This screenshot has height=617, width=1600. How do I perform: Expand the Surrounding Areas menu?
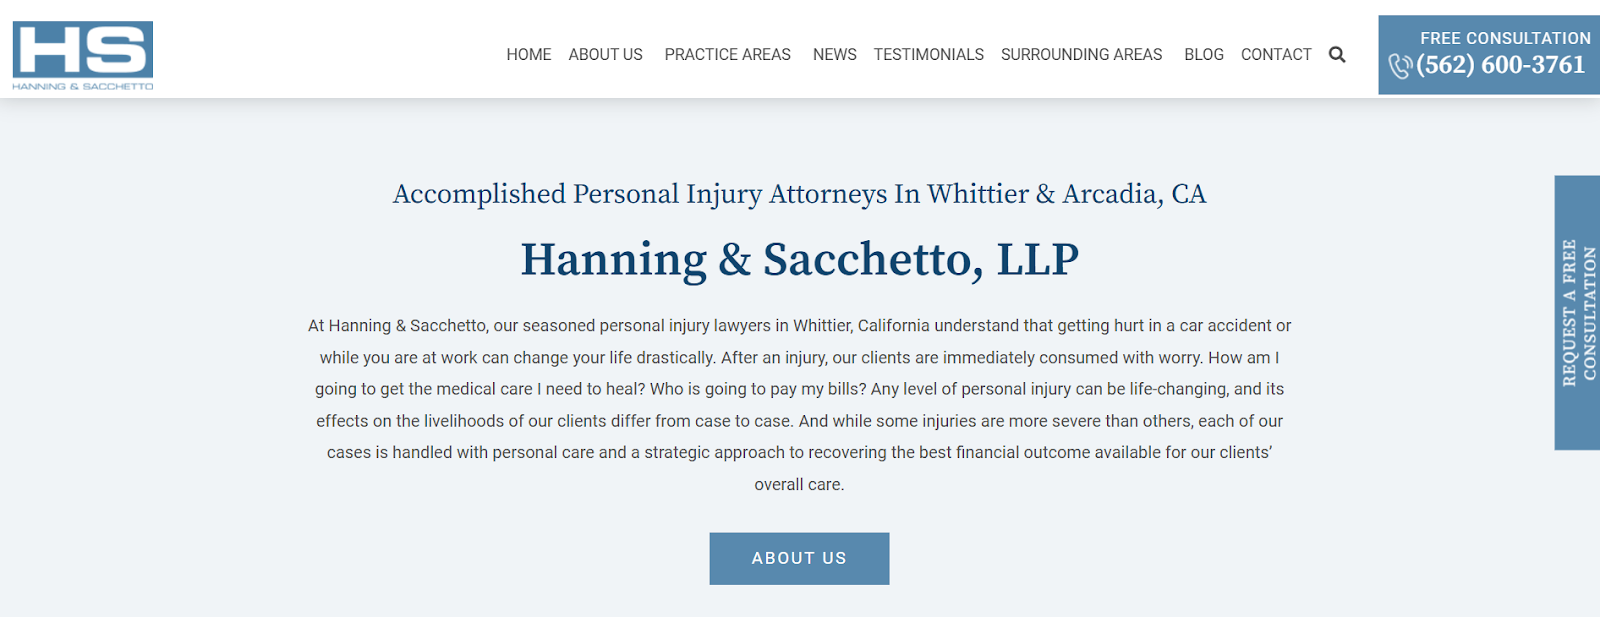[1081, 55]
